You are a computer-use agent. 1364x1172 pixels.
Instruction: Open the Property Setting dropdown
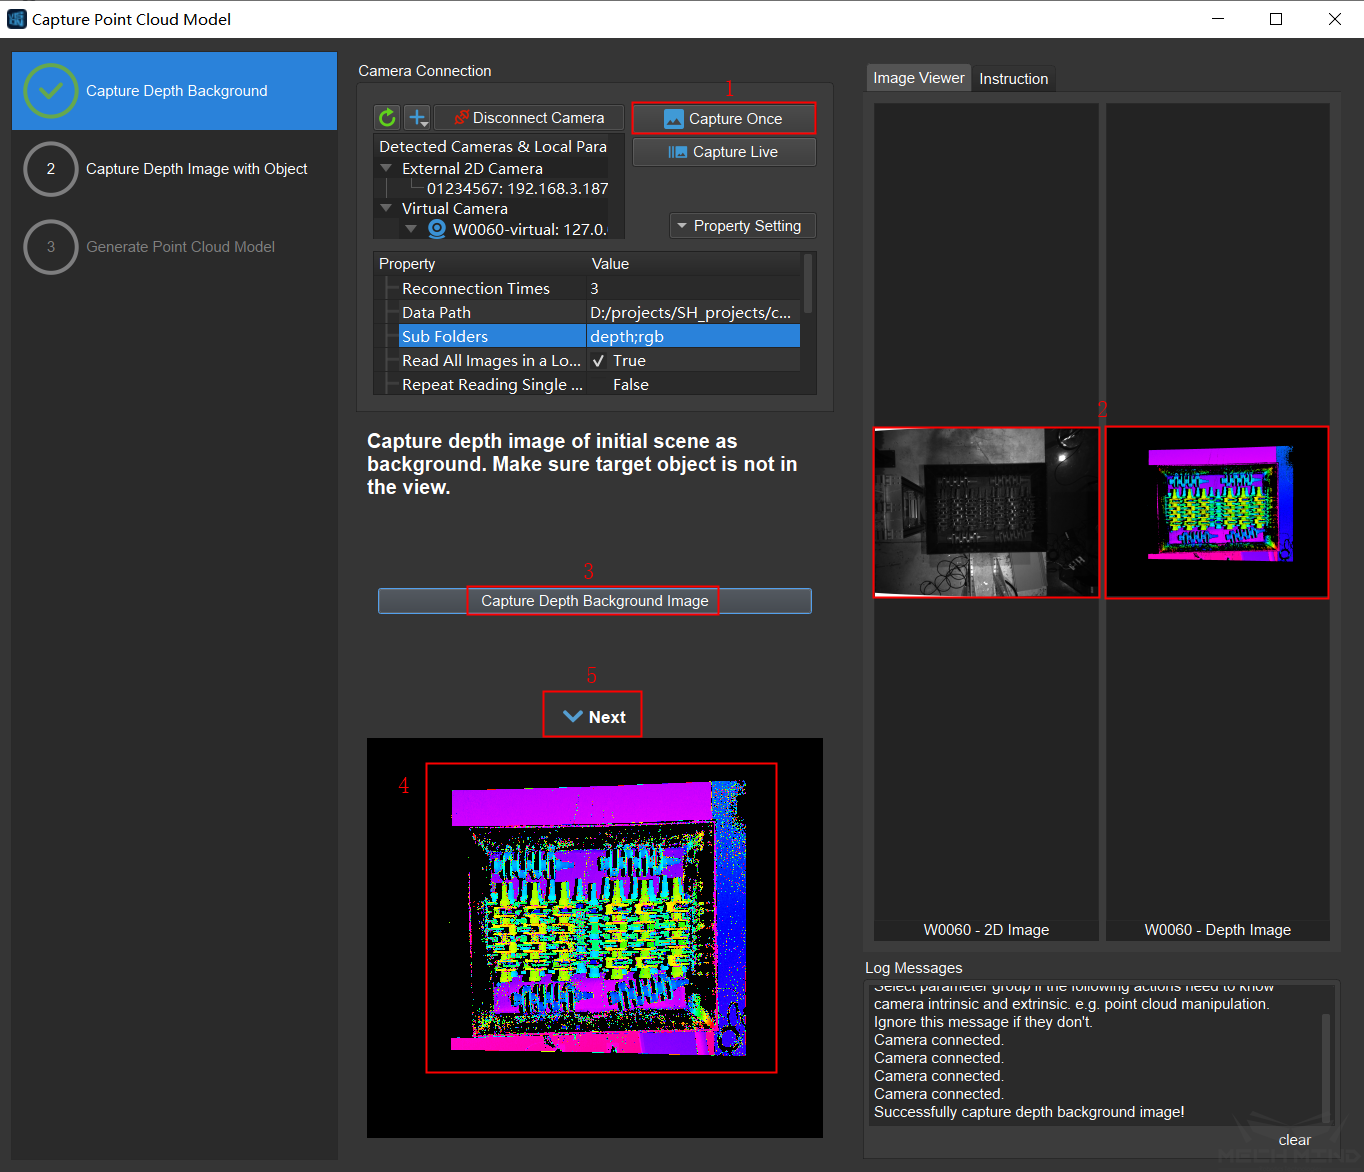(x=742, y=226)
